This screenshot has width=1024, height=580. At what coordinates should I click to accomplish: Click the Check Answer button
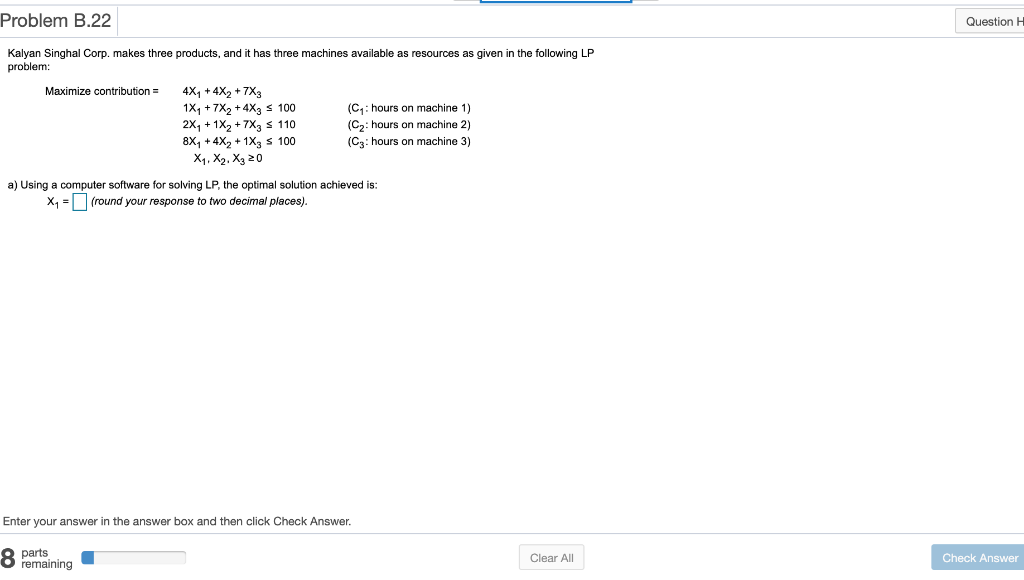[977, 557]
